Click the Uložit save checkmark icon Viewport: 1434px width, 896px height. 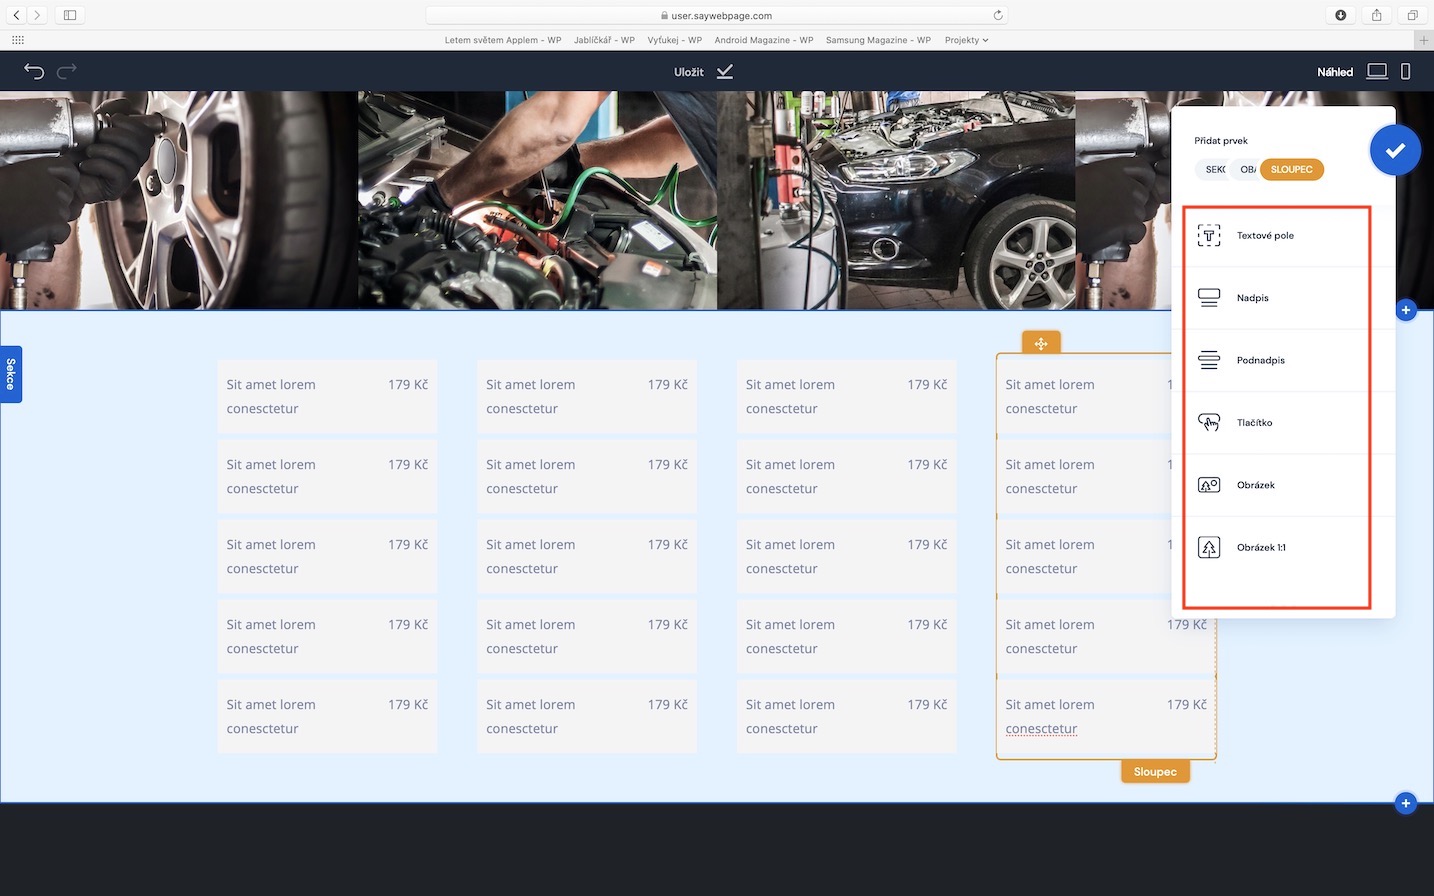725,71
